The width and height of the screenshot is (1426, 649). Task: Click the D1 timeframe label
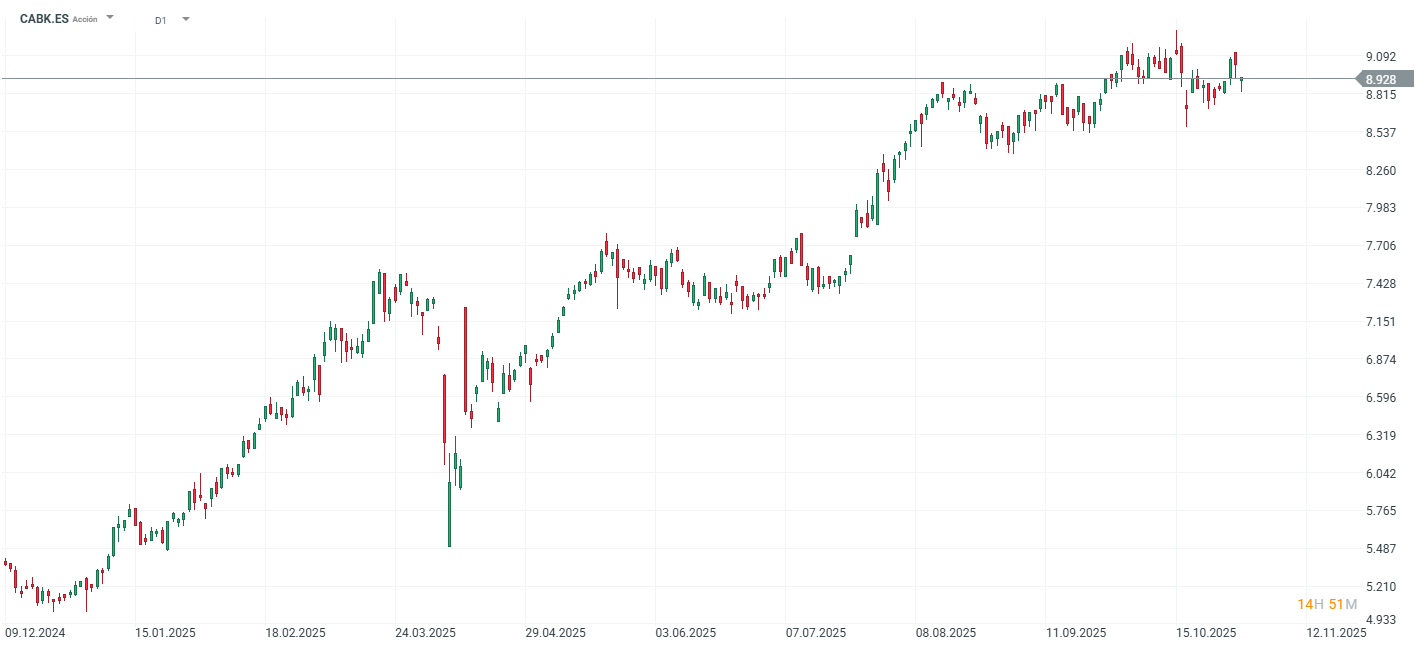click(160, 17)
